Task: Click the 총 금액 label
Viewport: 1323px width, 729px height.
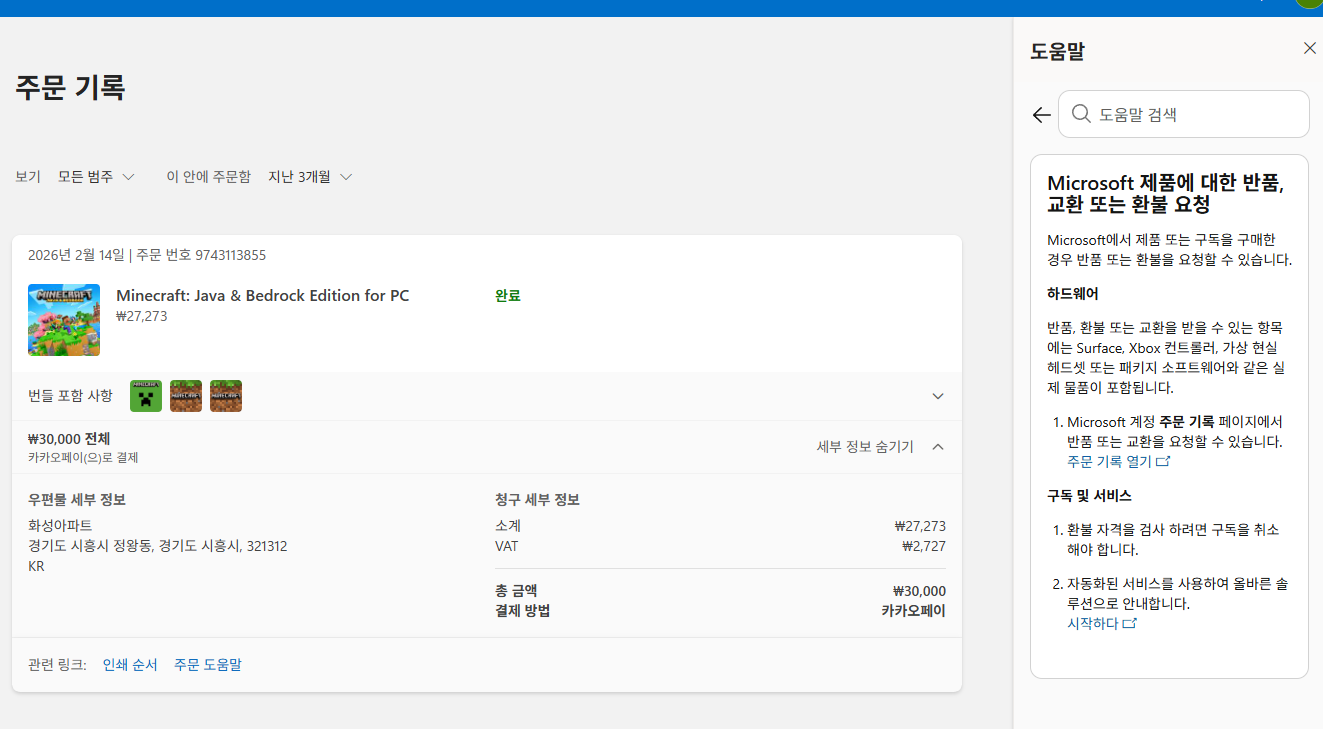Action: 516,591
